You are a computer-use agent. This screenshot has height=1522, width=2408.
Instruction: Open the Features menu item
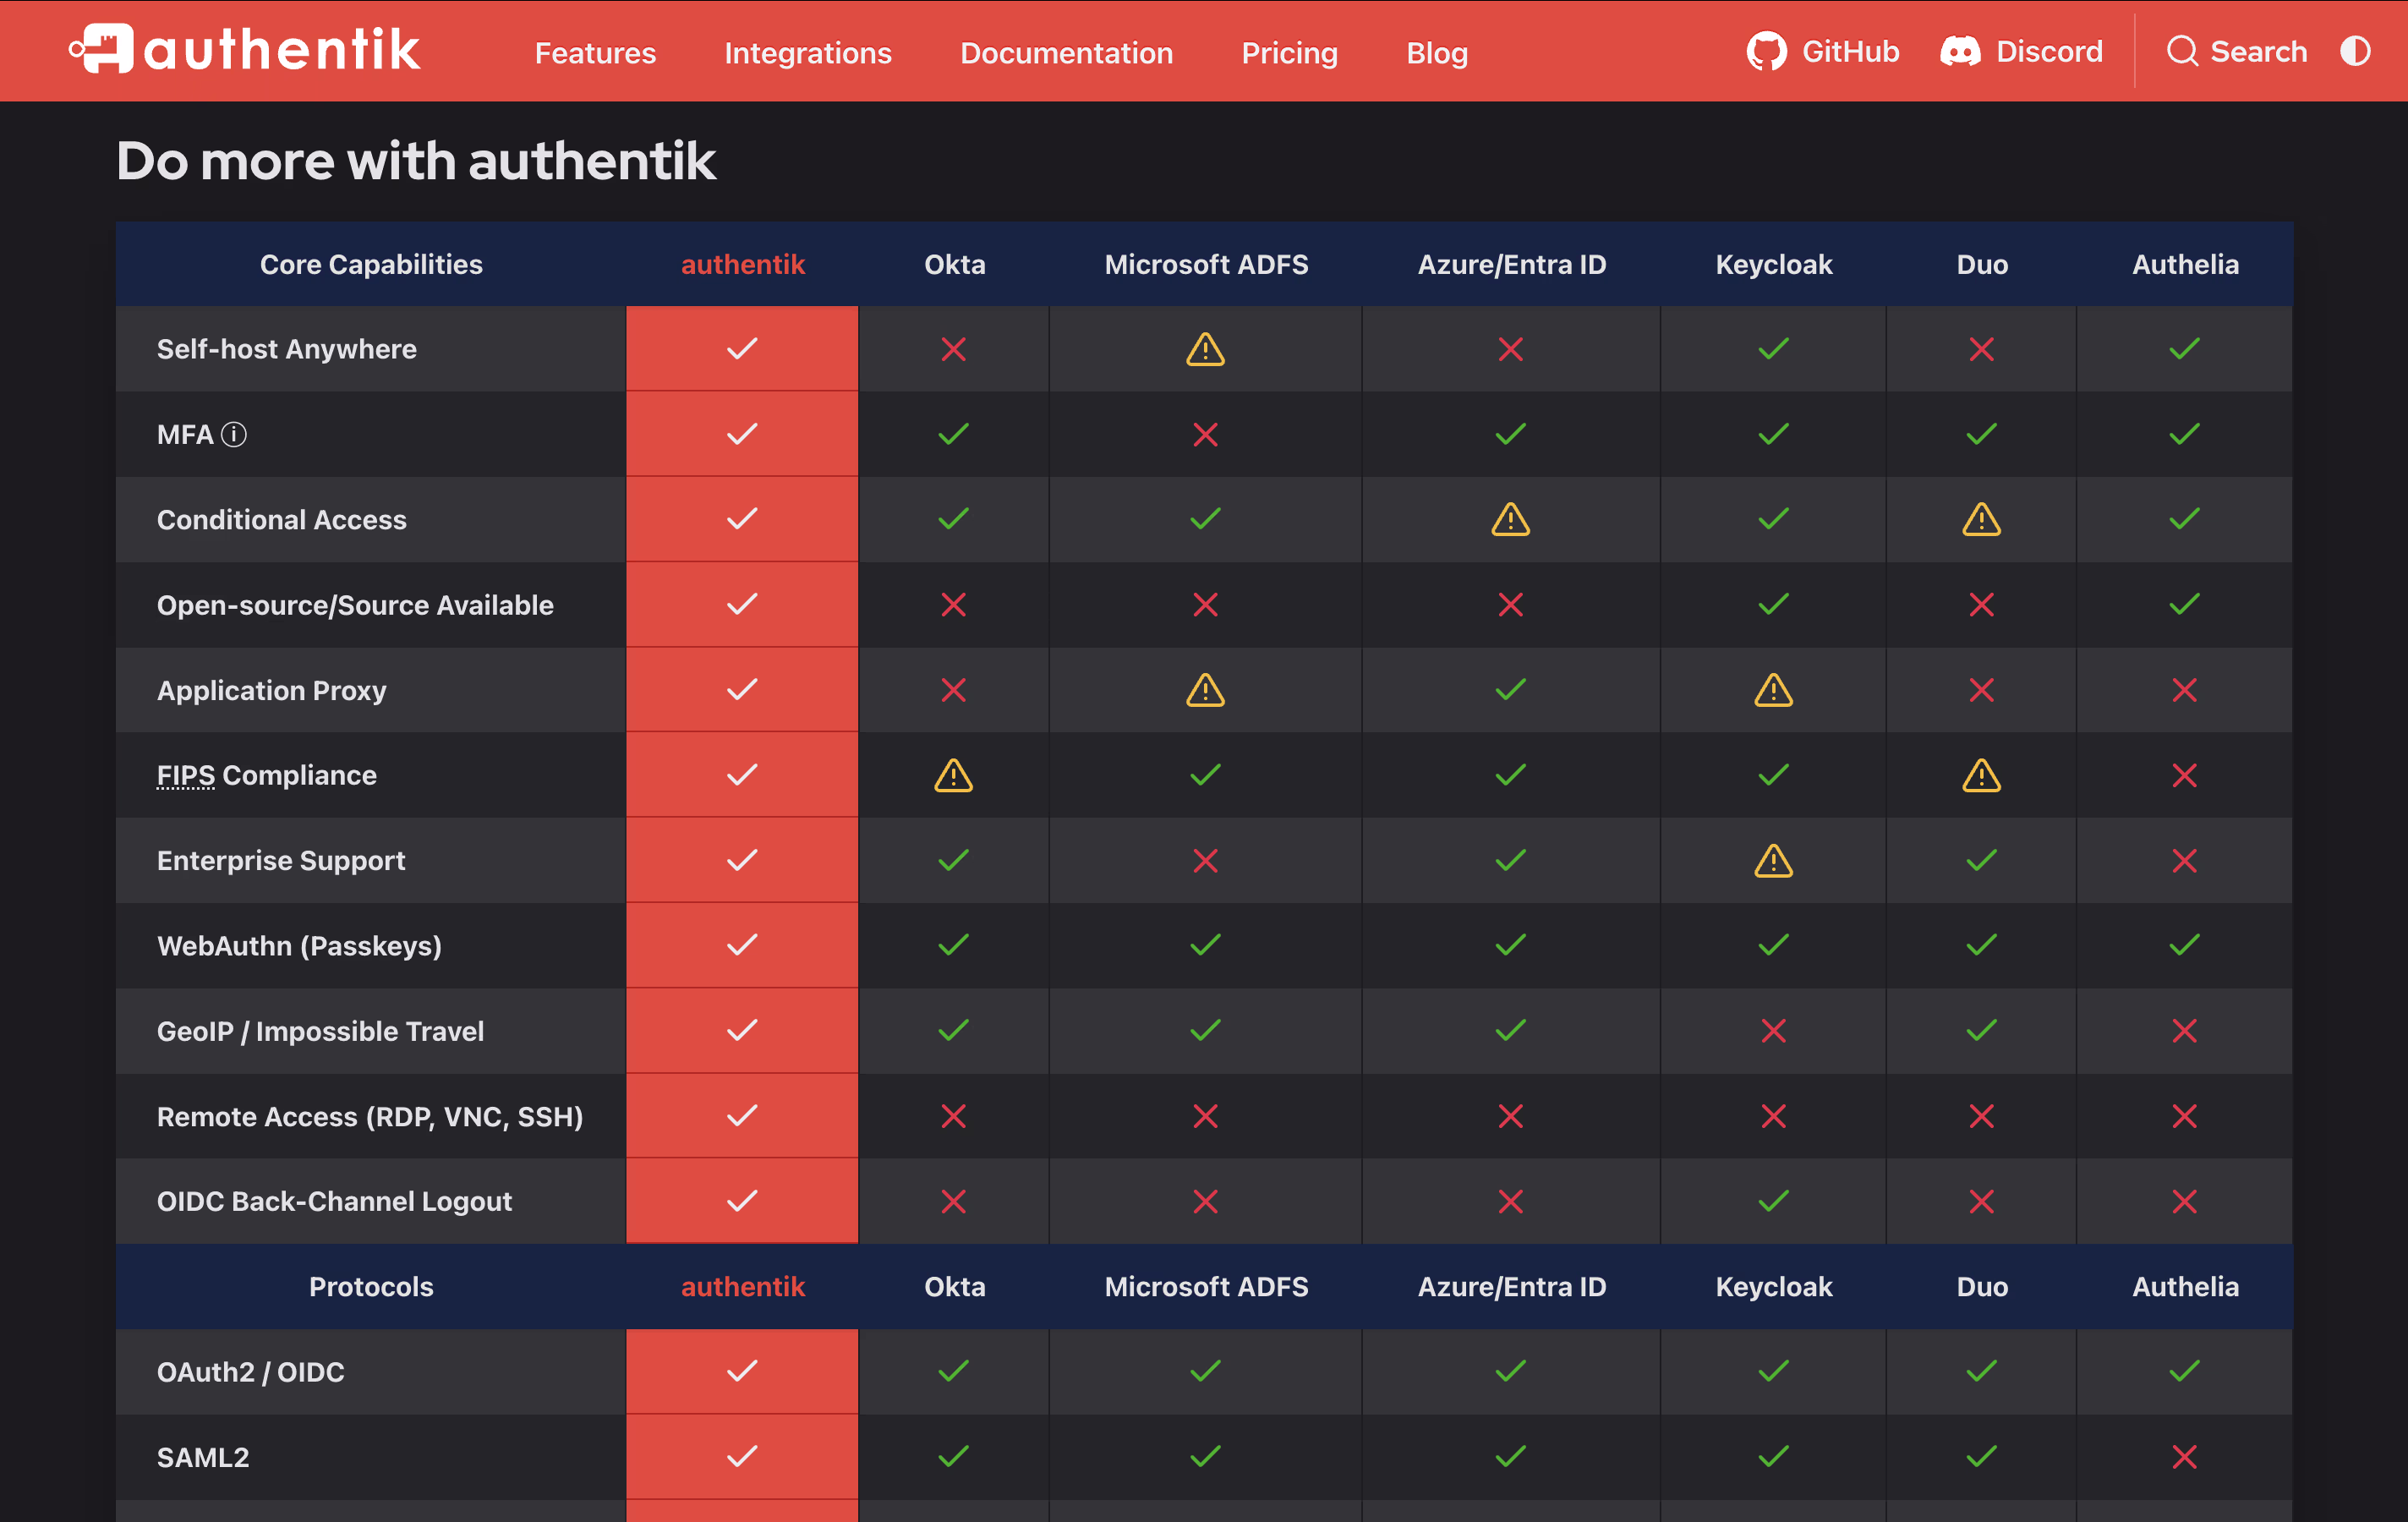click(x=595, y=53)
